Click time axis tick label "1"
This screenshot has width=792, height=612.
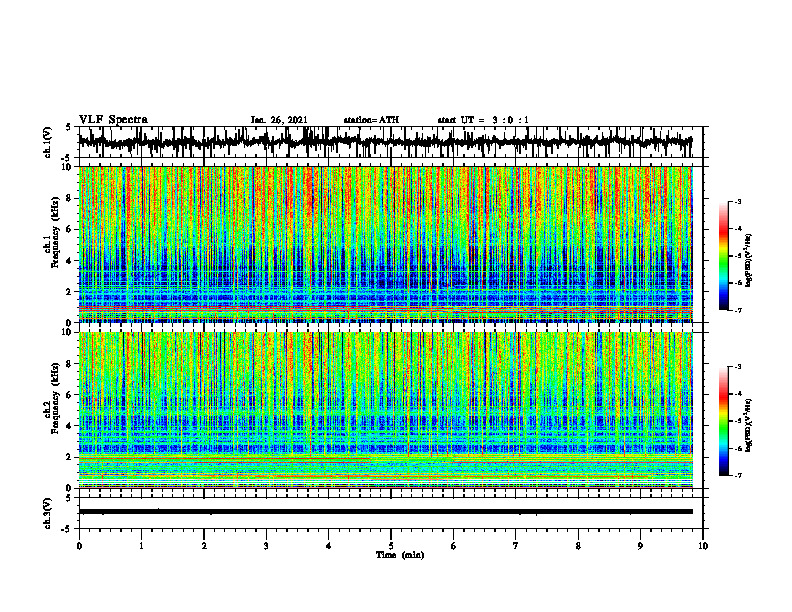tap(141, 546)
